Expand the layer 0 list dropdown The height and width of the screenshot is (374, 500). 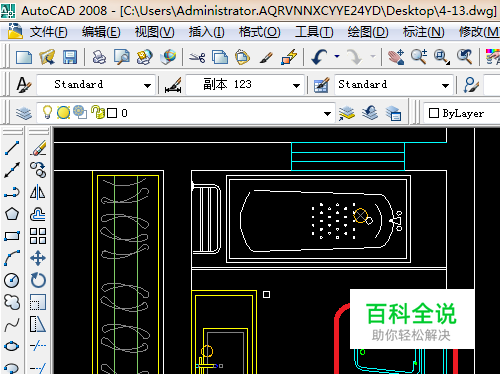tap(327, 114)
